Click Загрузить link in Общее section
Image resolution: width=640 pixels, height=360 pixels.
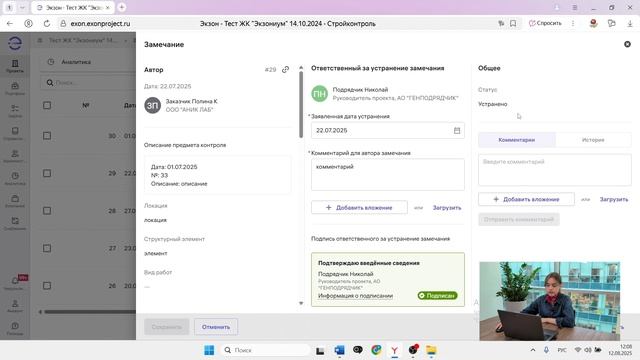pyautogui.click(x=614, y=199)
